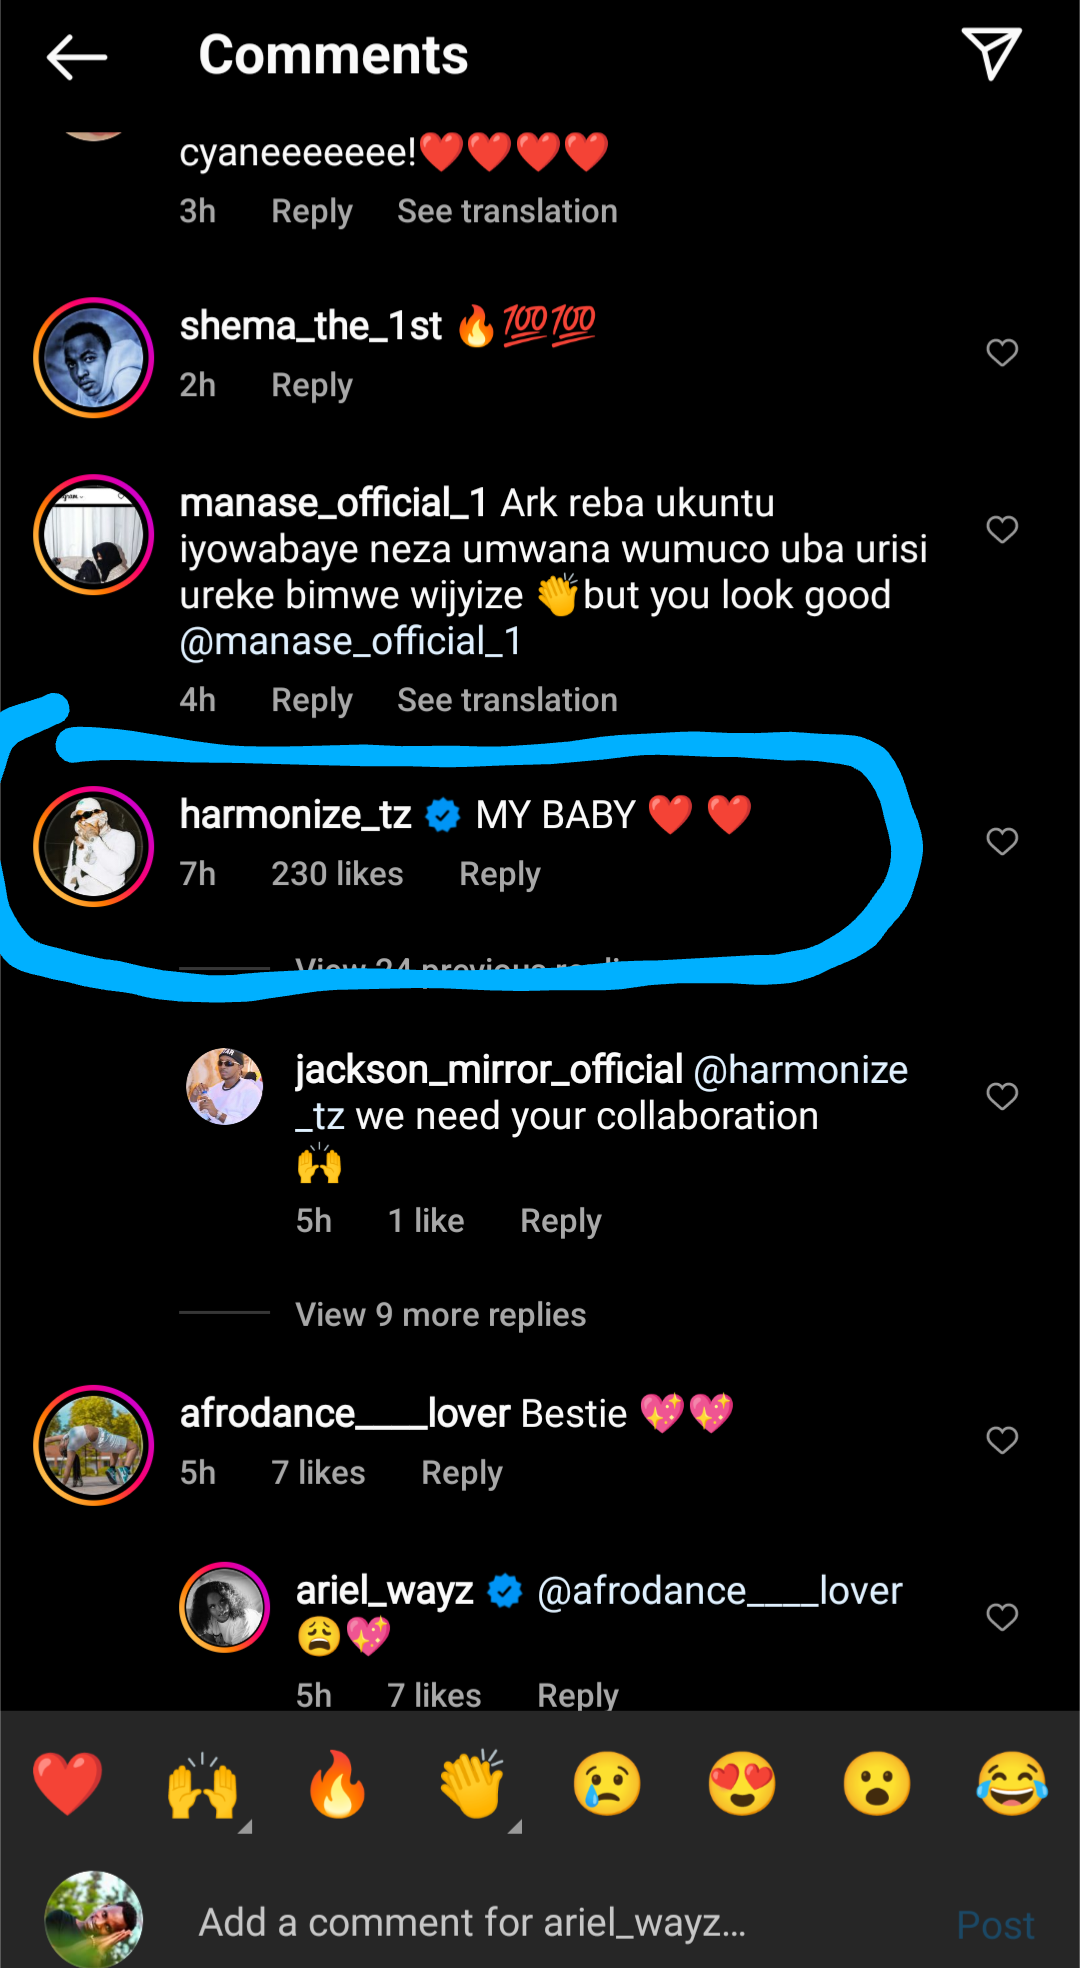Screen dimensions: 1080x1968
Task: Insert the crying face quick emoji
Action: (607, 1784)
